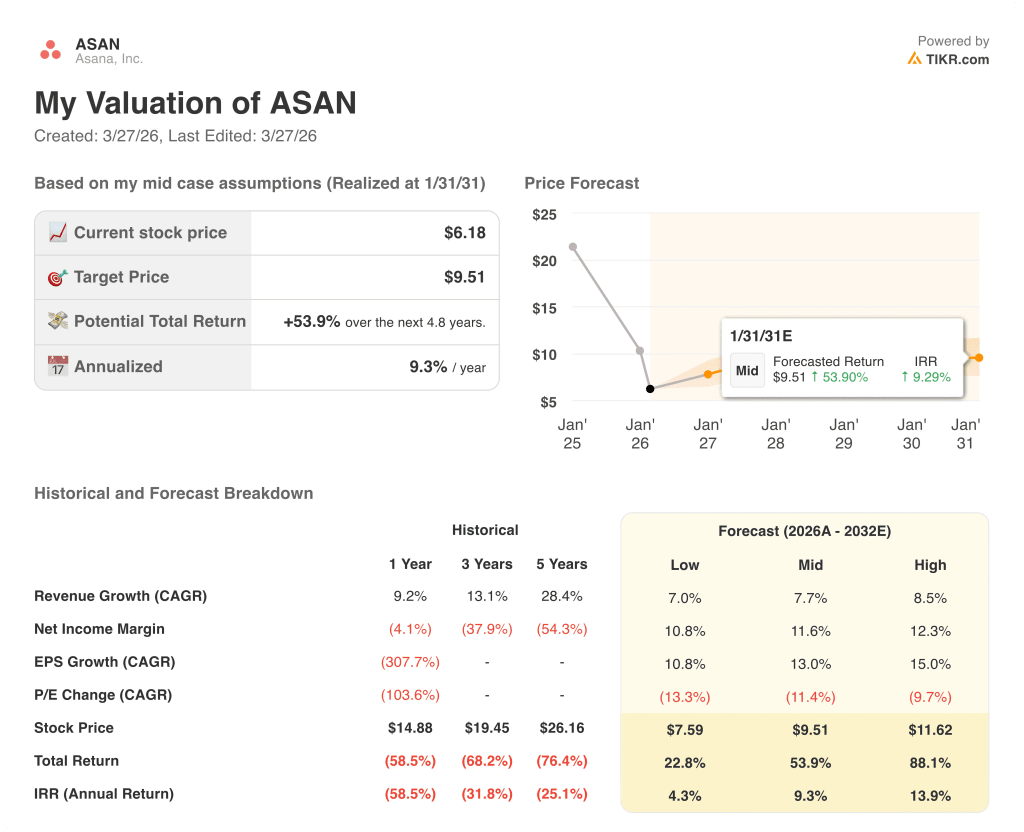Click the Forecast (2026A - 2032E) header

pyautogui.click(x=806, y=530)
